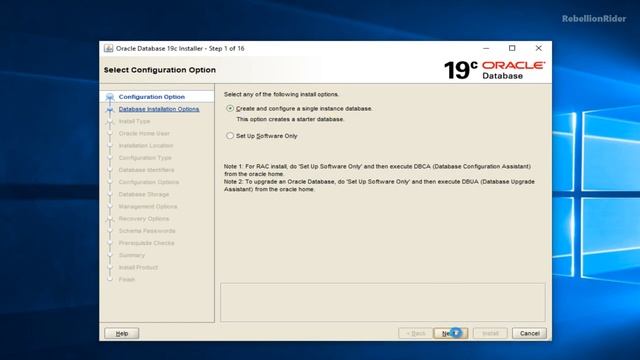Click the Schema Passwords step
Image resolution: width=640 pixels, height=360 pixels.
click(x=147, y=231)
